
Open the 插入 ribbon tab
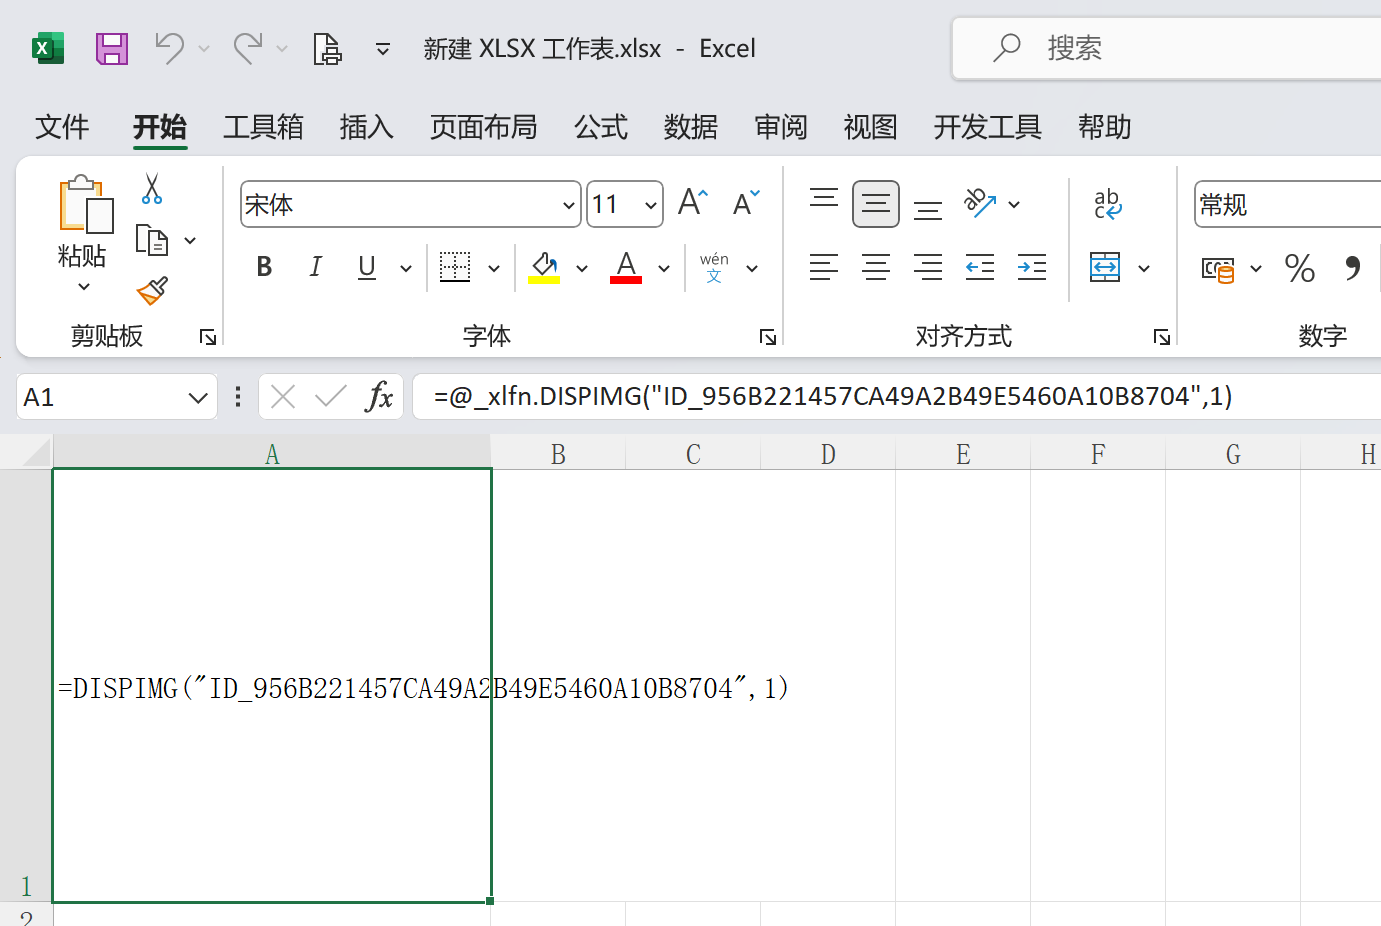[x=366, y=127]
